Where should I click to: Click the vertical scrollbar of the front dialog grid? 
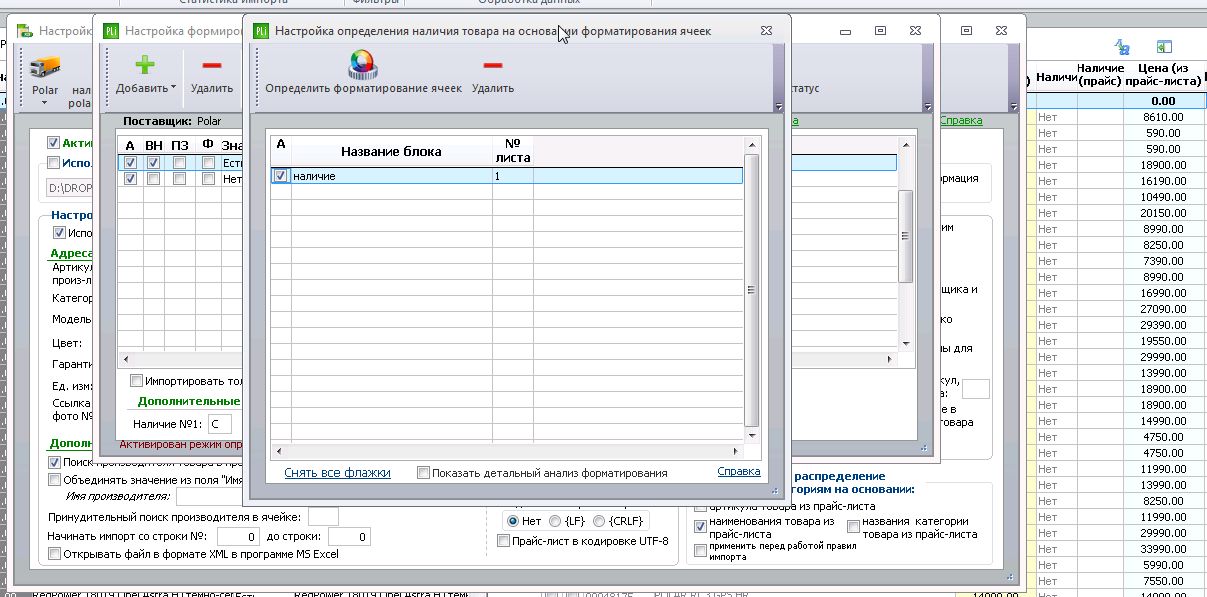753,290
